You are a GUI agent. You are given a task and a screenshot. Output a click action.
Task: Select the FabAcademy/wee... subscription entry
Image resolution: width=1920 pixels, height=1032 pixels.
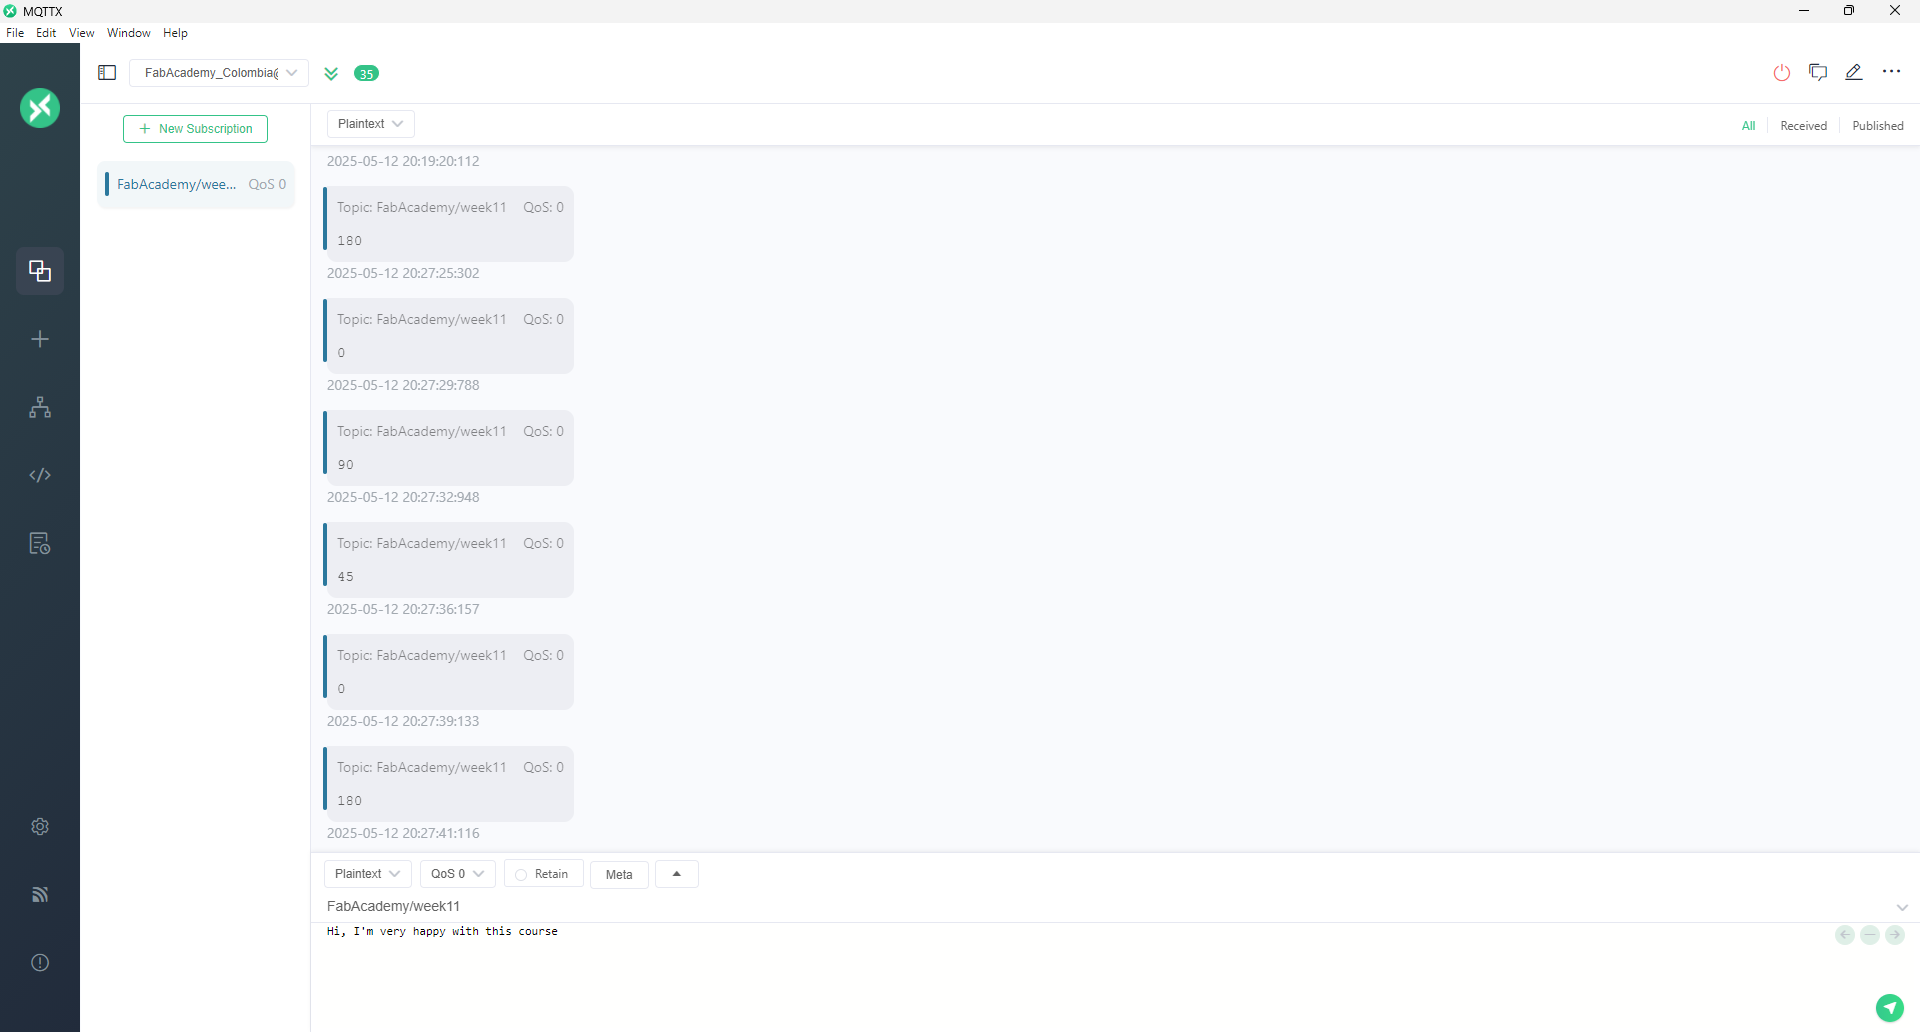click(x=196, y=185)
